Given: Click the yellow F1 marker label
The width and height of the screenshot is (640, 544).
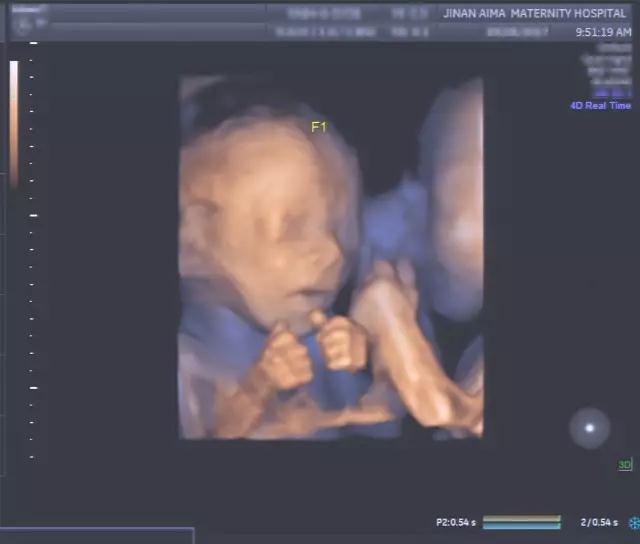Looking at the screenshot, I should (319, 127).
